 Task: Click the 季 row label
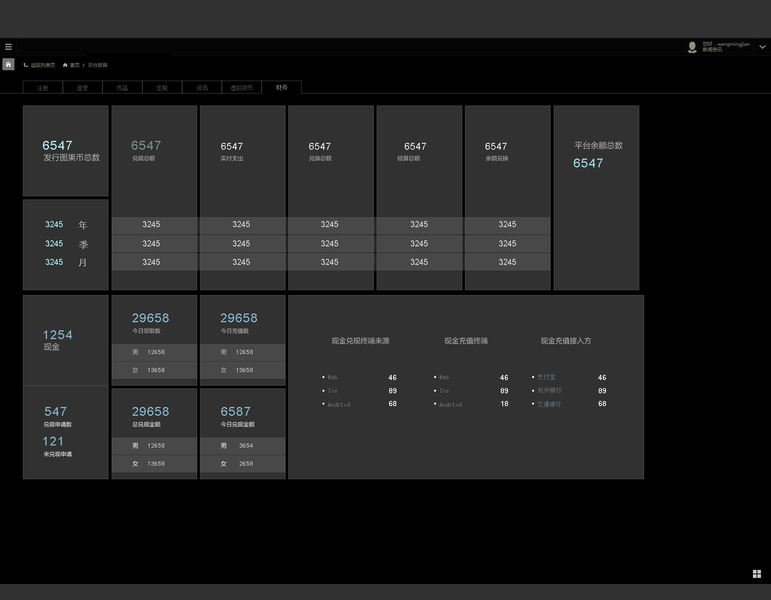click(x=83, y=244)
